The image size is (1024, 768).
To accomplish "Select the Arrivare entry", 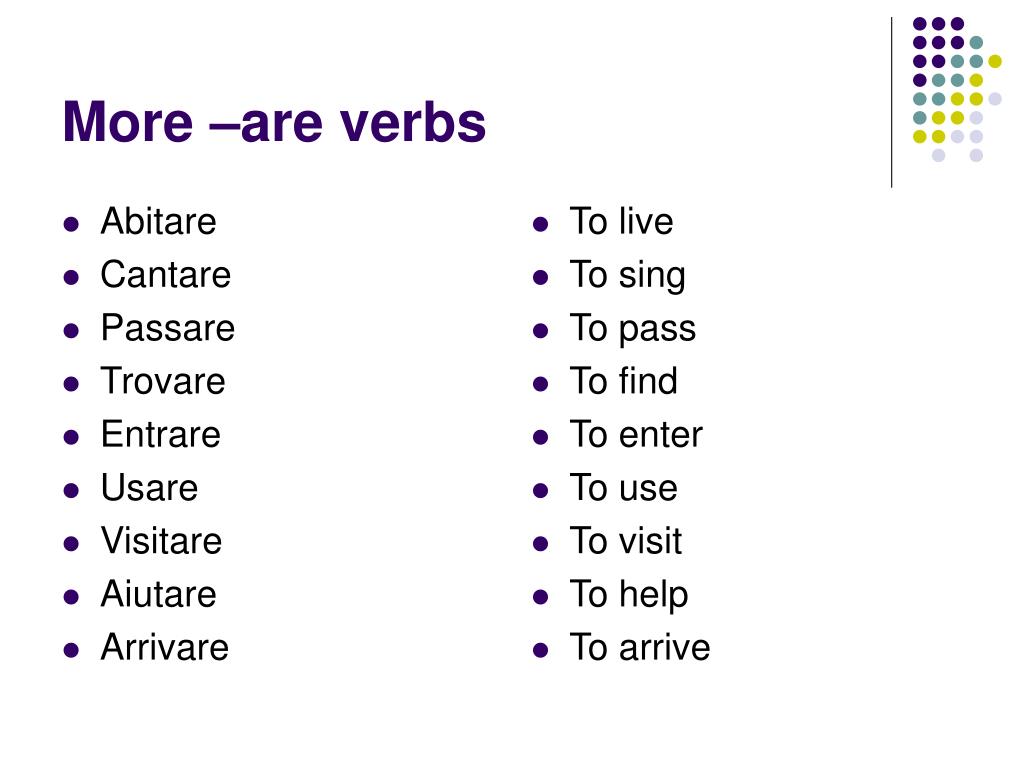I will pyautogui.click(x=165, y=647).
